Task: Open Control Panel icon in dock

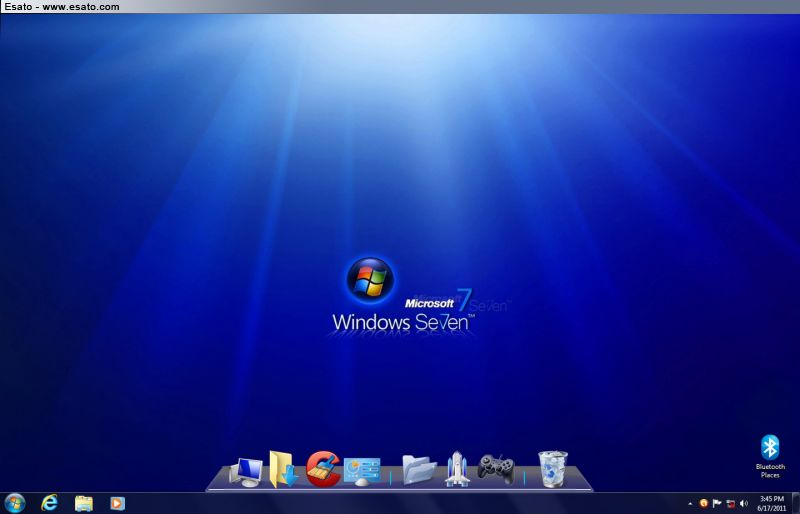Action: (362, 472)
